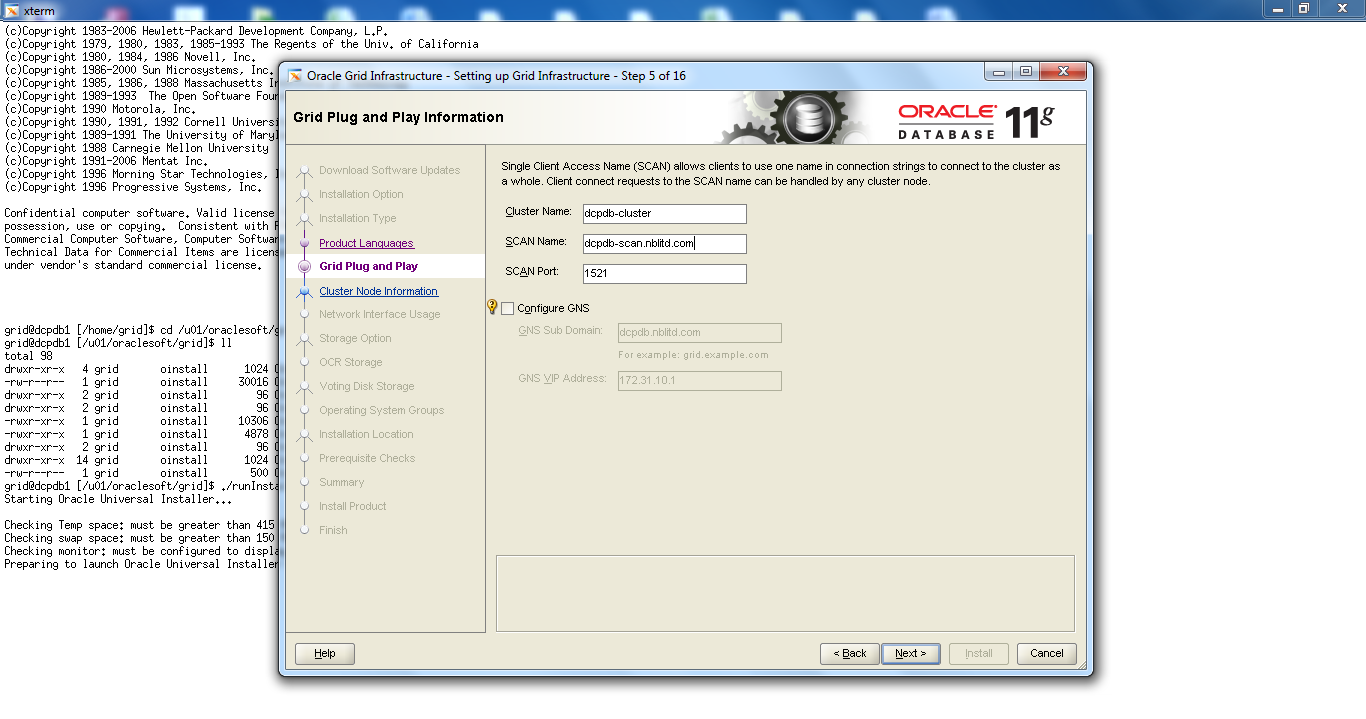The height and width of the screenshot is (719, 1366).
Task: Click the Operating System Groups step
Action: [381, 410]
